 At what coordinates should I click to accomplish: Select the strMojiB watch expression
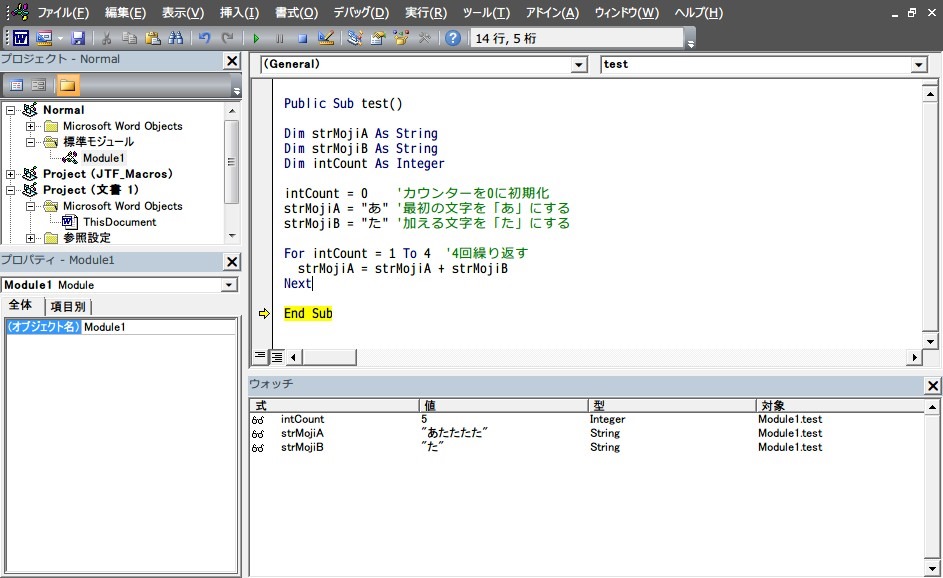point(302,447)
